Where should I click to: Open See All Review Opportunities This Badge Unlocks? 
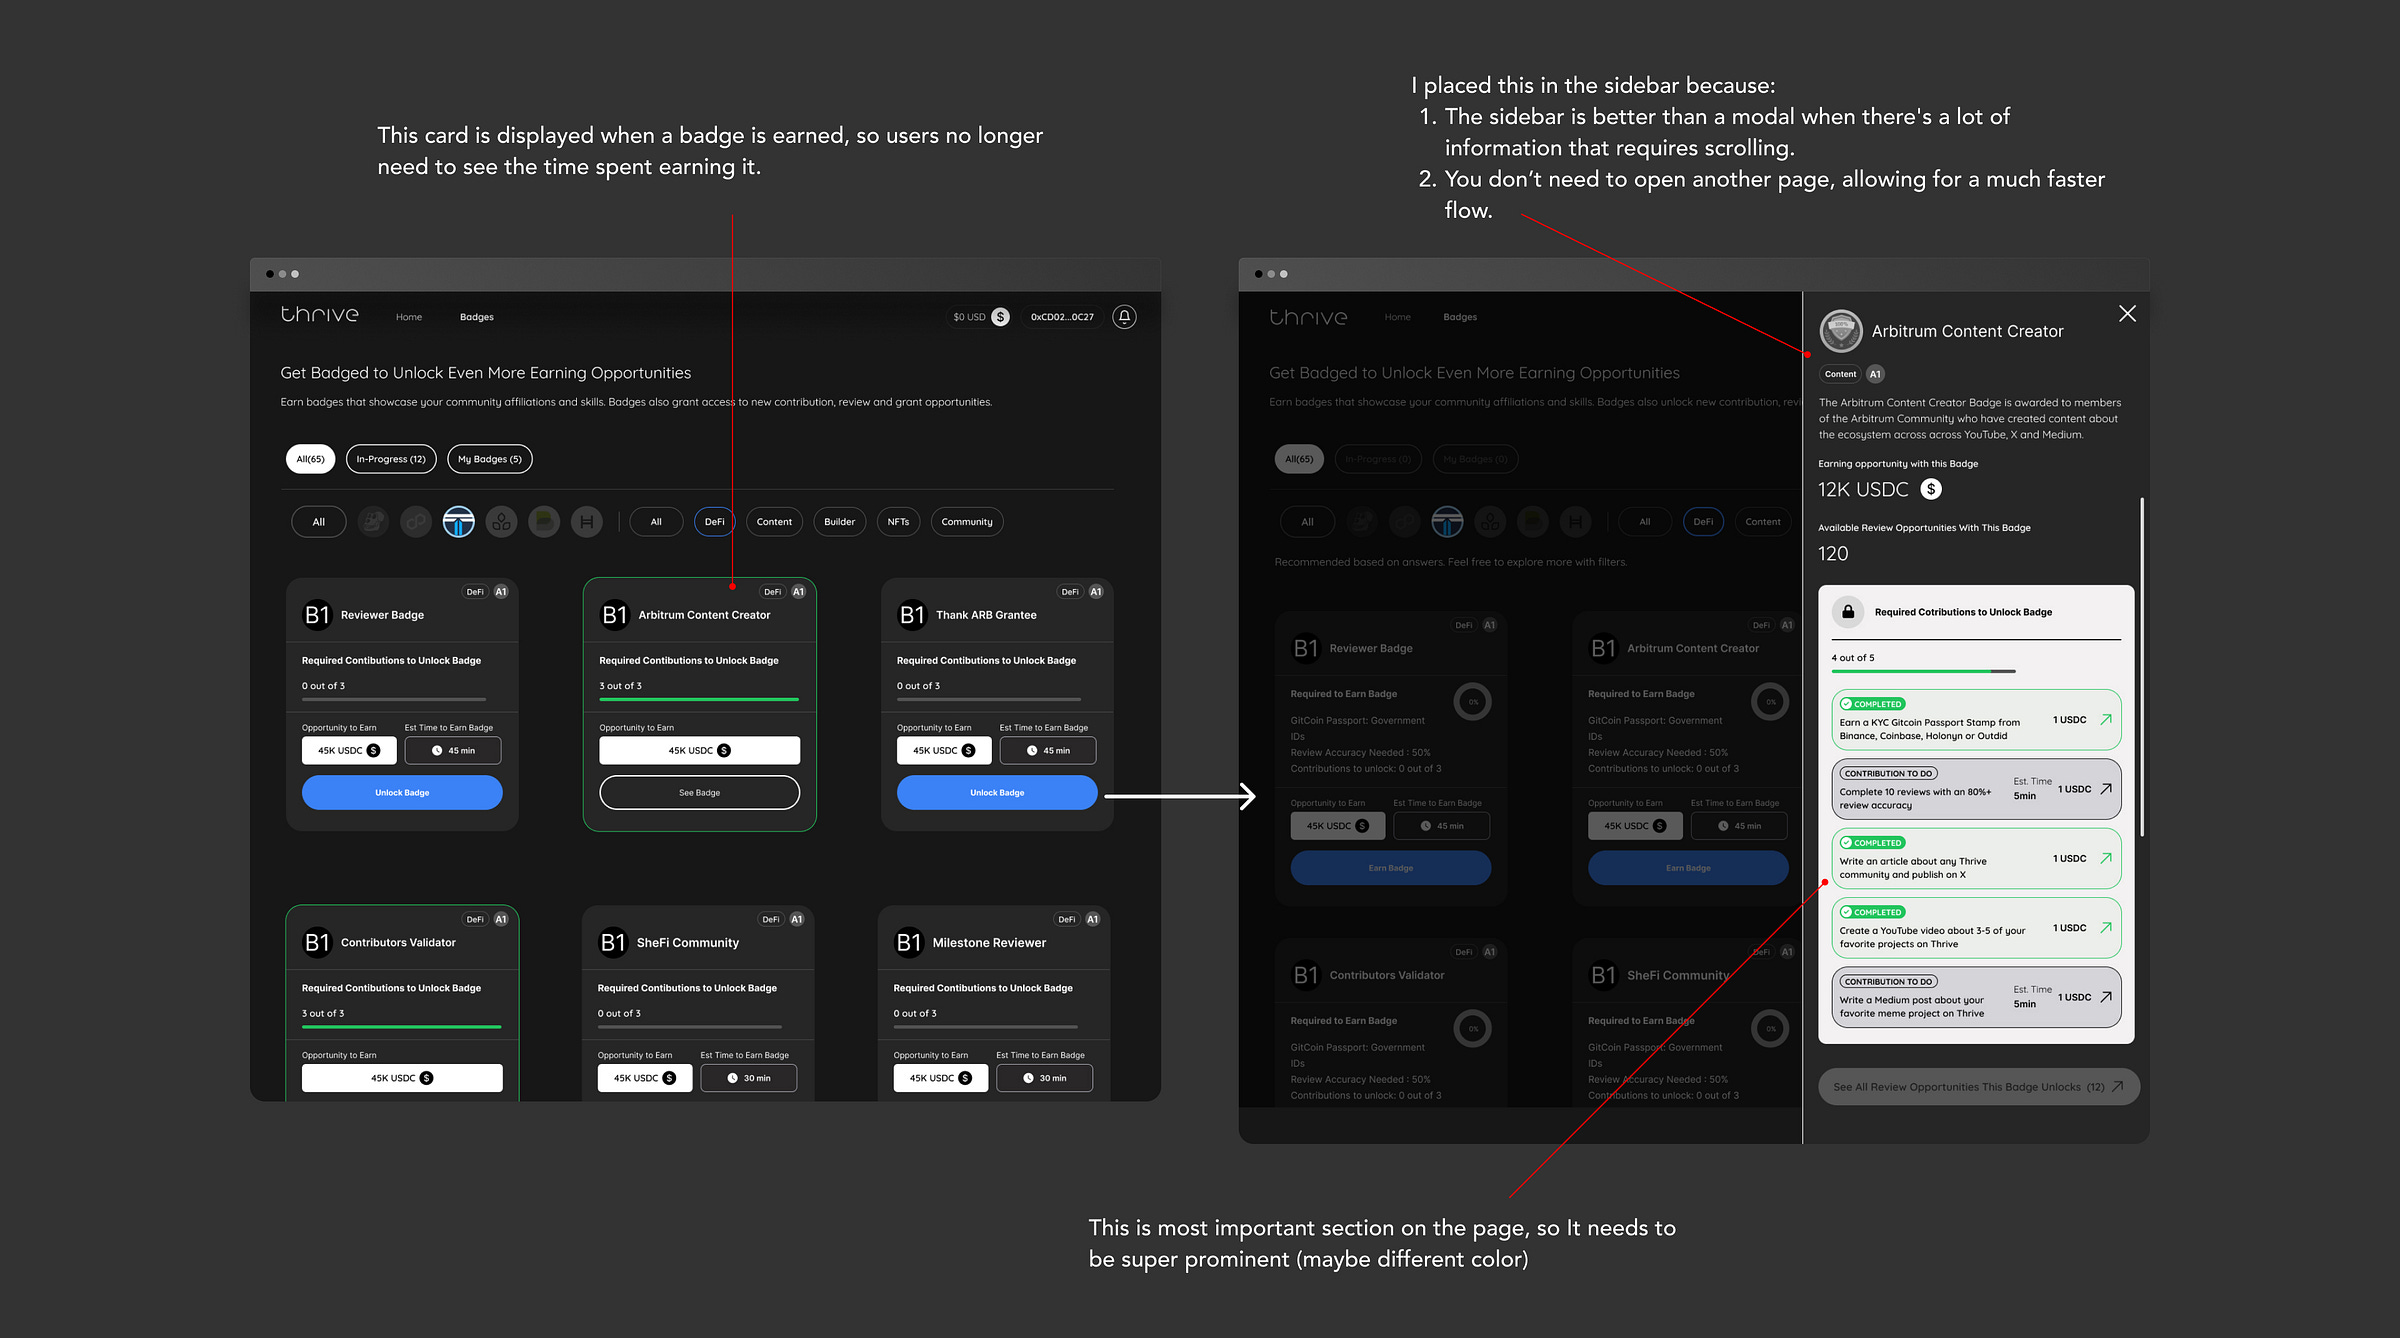(x=1979, y=1087)
